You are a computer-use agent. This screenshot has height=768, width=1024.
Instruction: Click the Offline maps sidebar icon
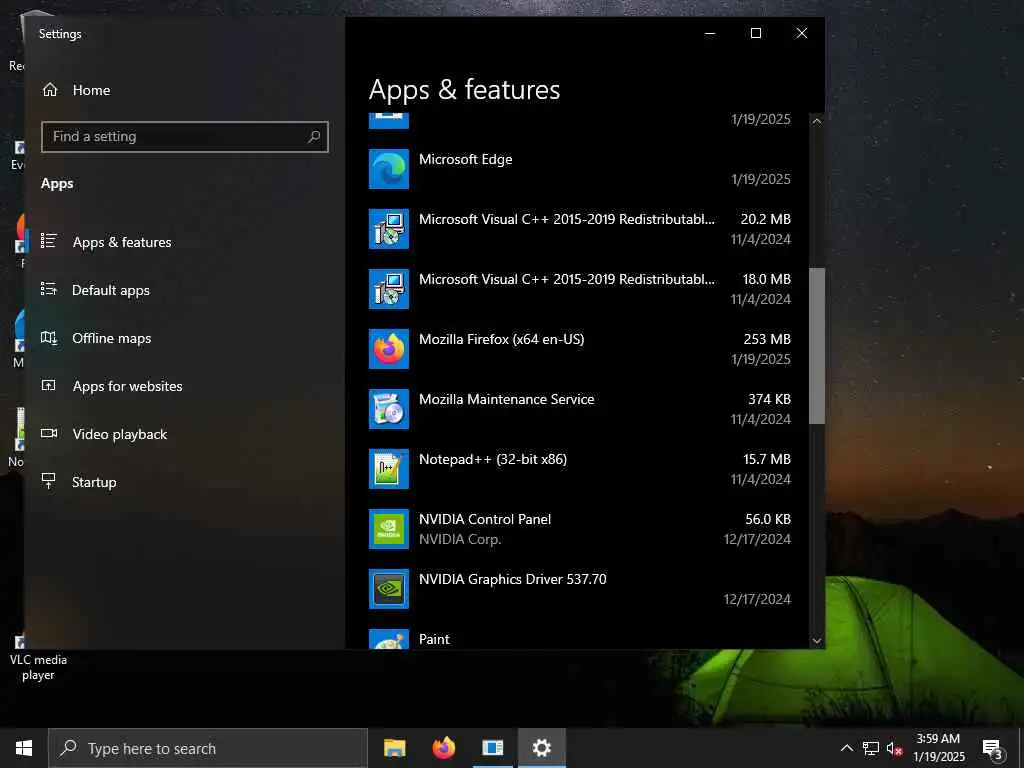(49, 338)
